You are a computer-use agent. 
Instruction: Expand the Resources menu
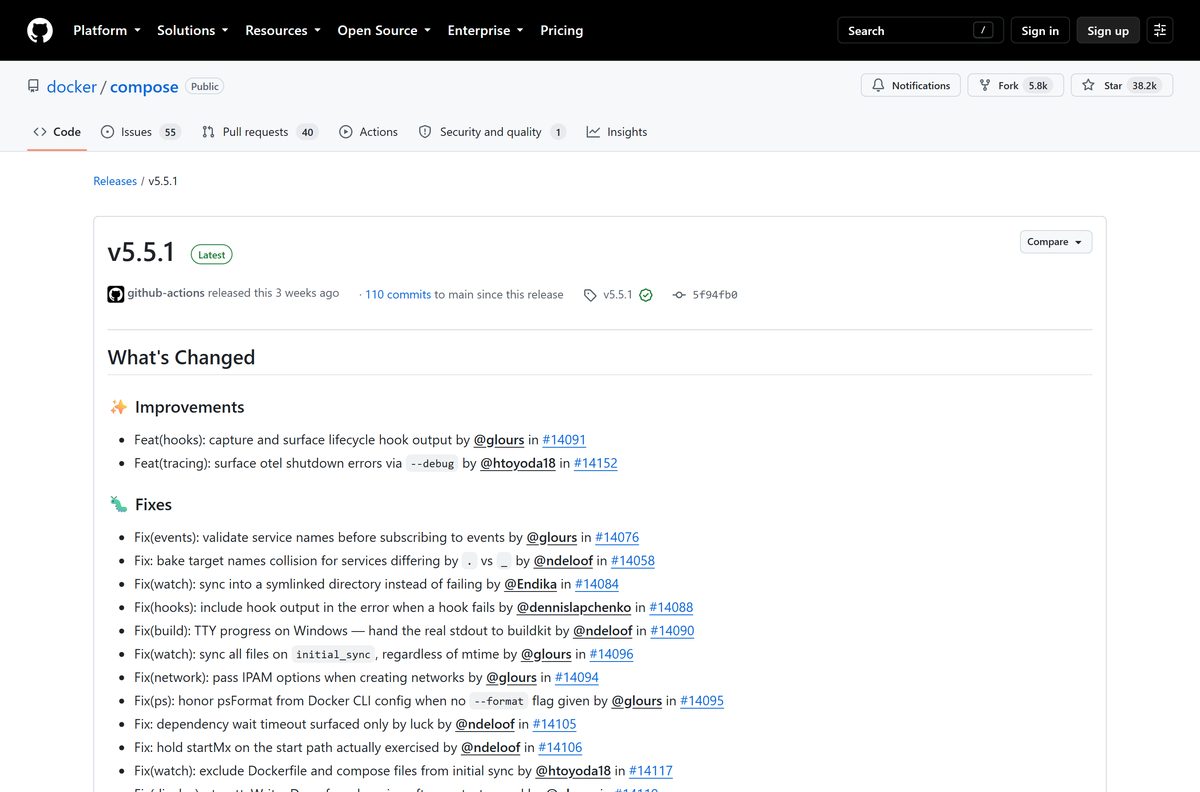283,31
